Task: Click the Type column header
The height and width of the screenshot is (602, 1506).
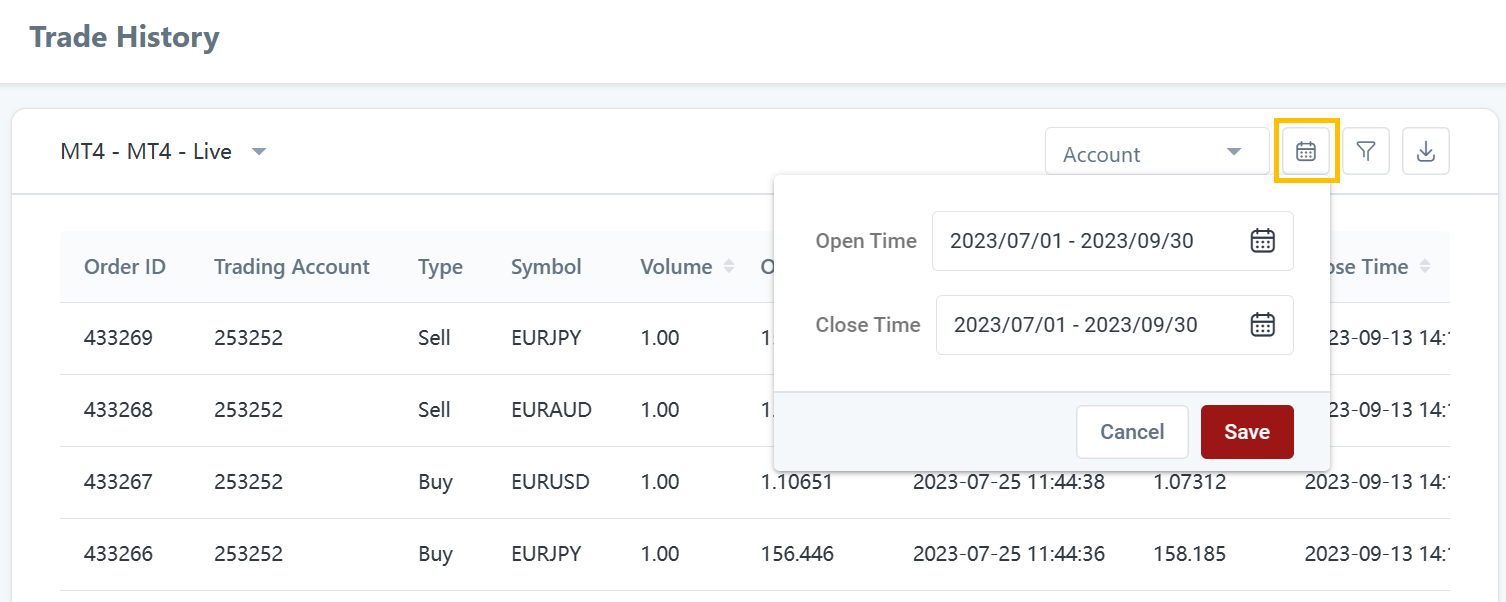Action: (x=440, y=267)
